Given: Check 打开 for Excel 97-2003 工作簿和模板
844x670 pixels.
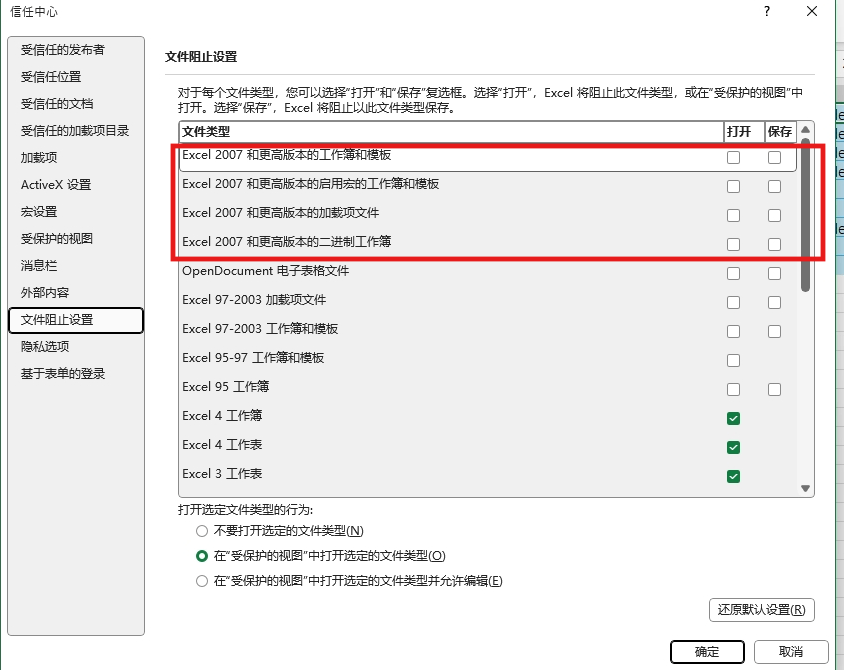Looking at the screenshot, I should coord(733,332).
